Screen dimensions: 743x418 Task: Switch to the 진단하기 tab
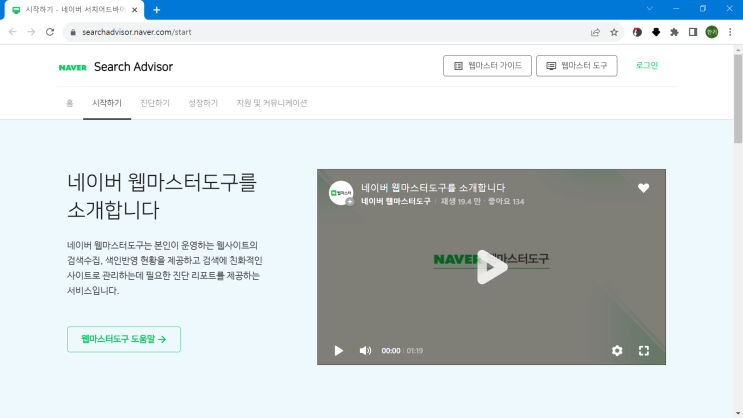(155, 103)
